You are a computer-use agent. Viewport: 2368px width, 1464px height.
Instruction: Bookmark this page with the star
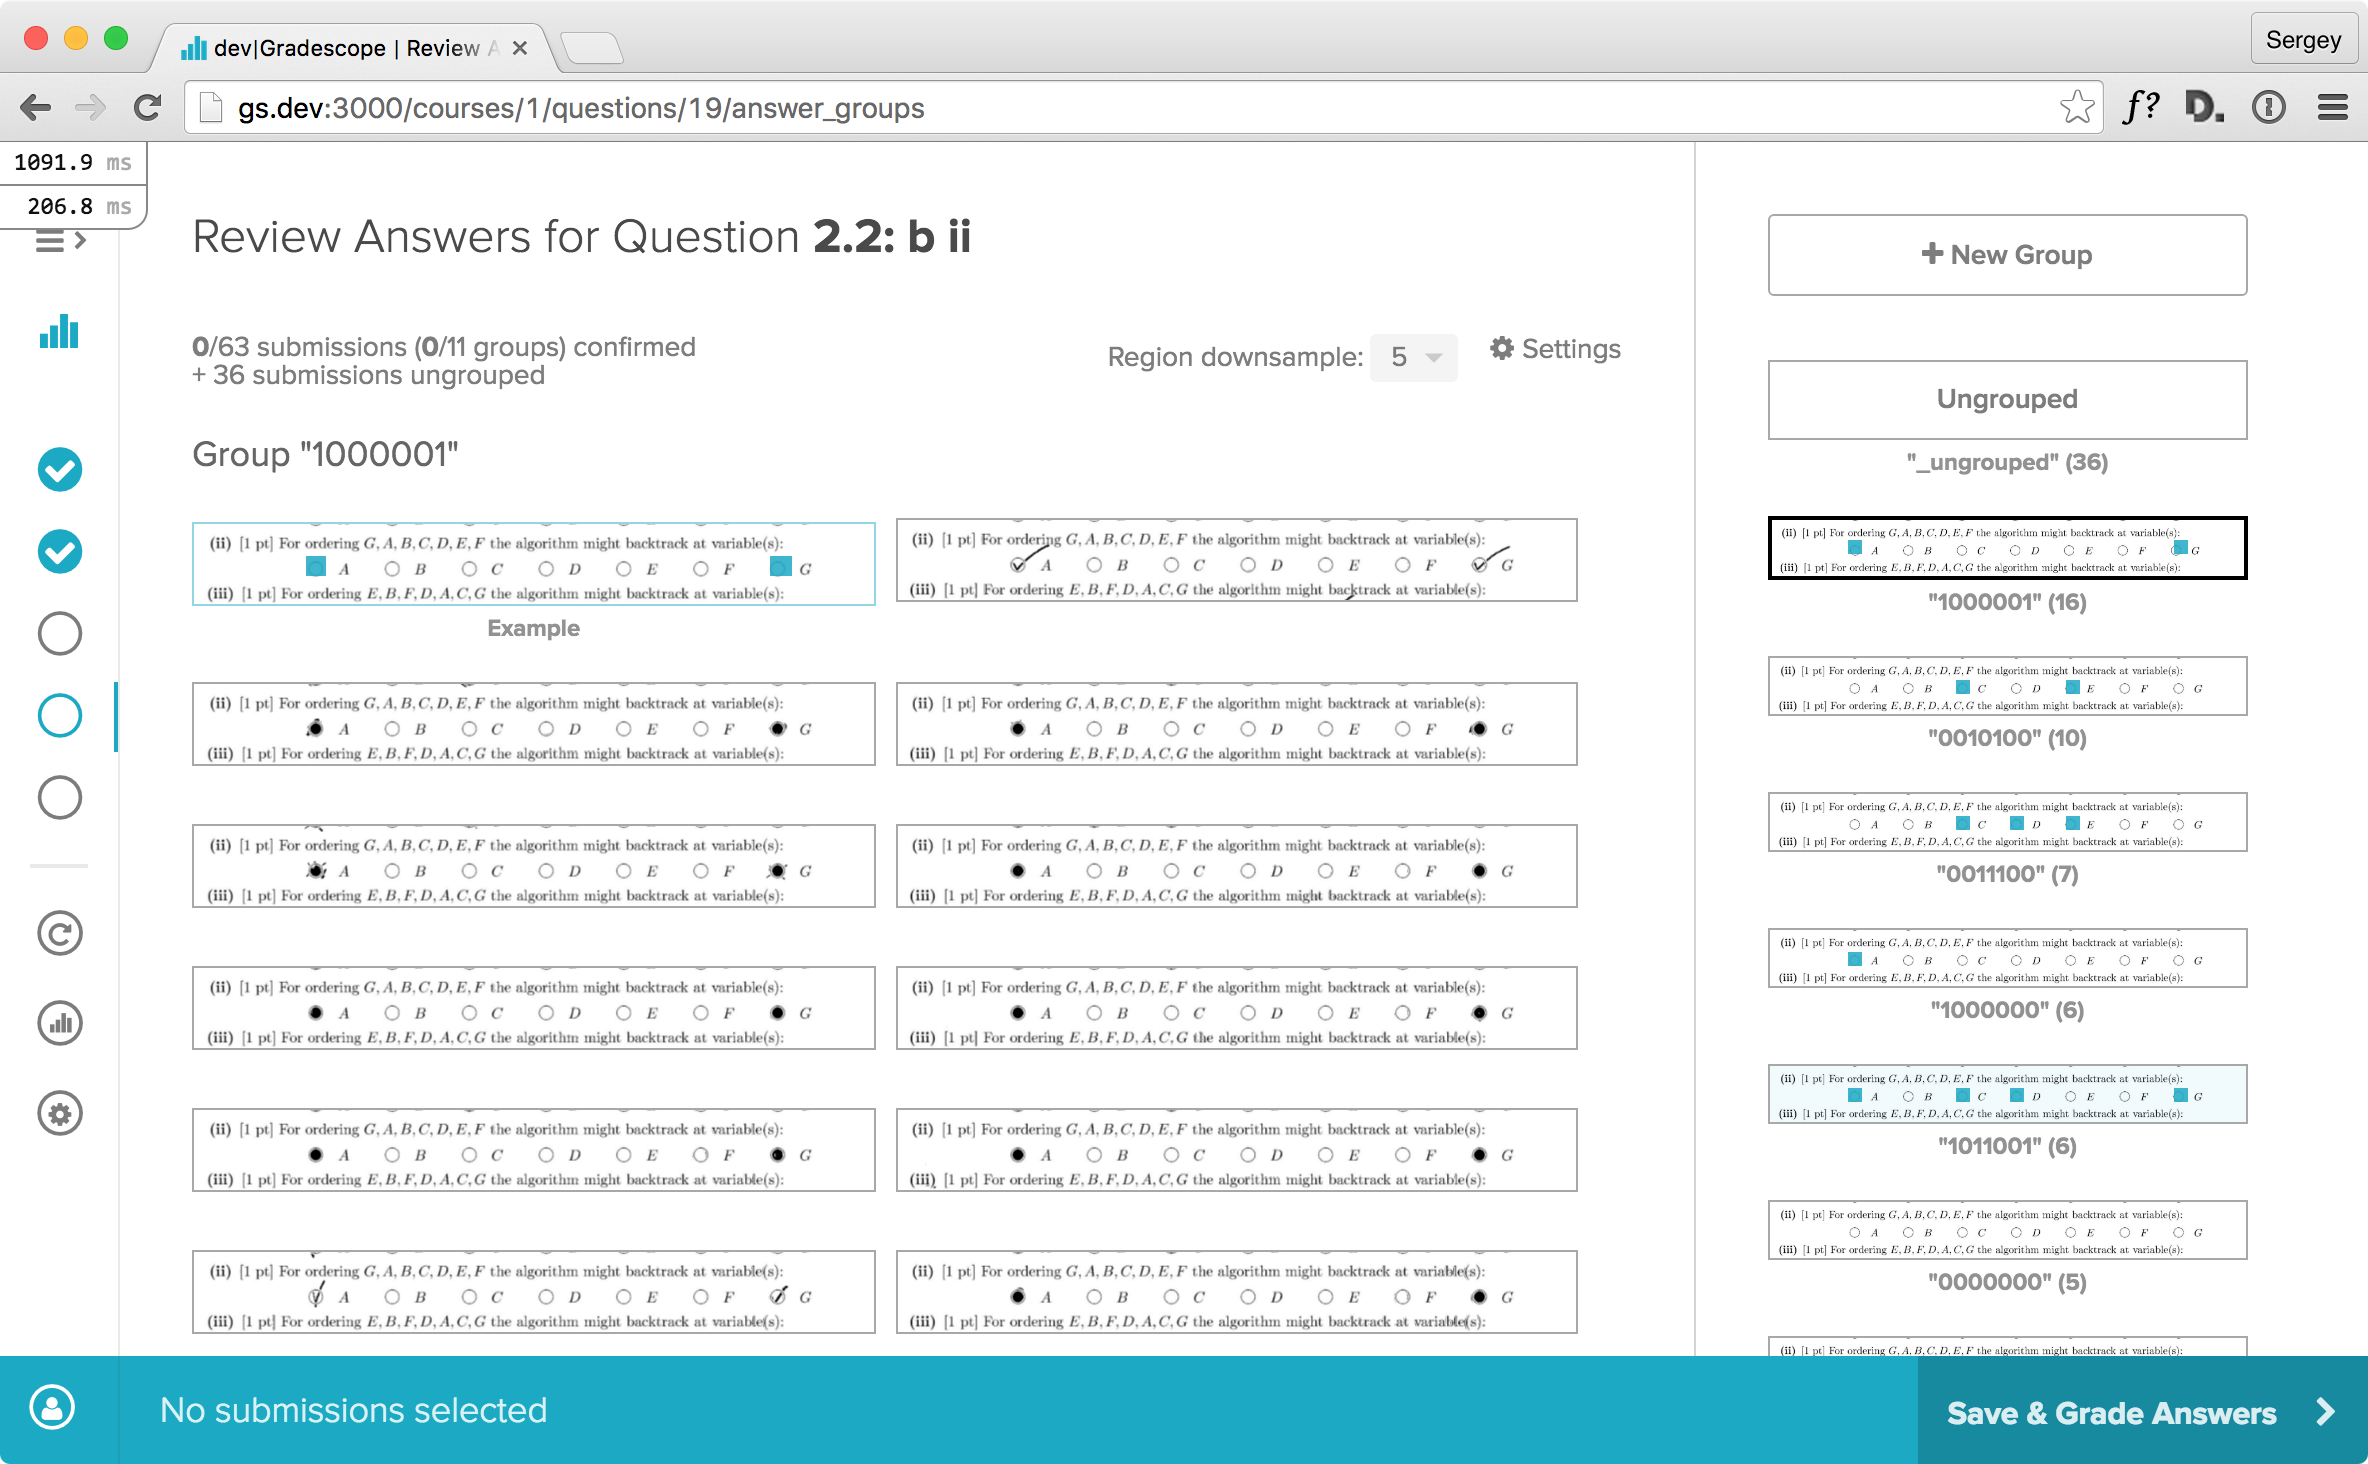point(2076,107)
